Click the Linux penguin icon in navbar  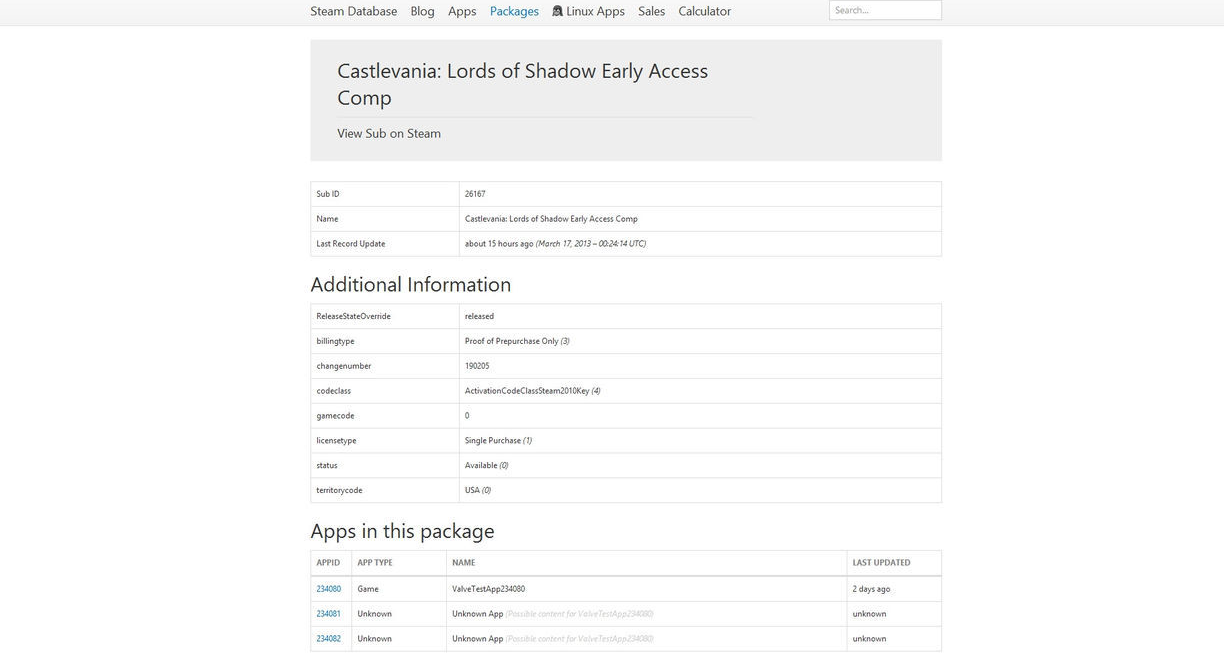click(557, 11)
